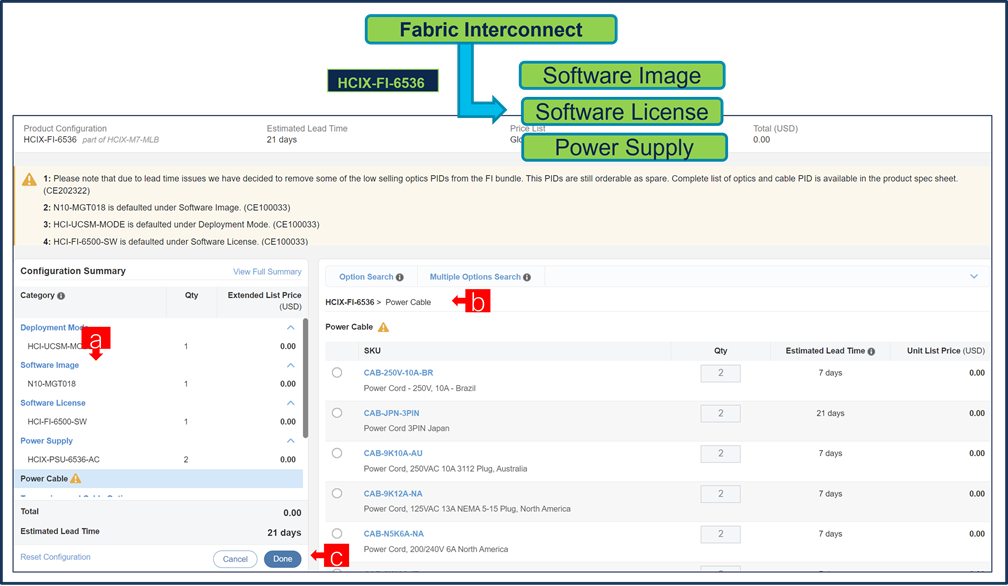Click the View Full Summary link
The width and height of the screenshot is (1008, 586).
click(267, 272)
